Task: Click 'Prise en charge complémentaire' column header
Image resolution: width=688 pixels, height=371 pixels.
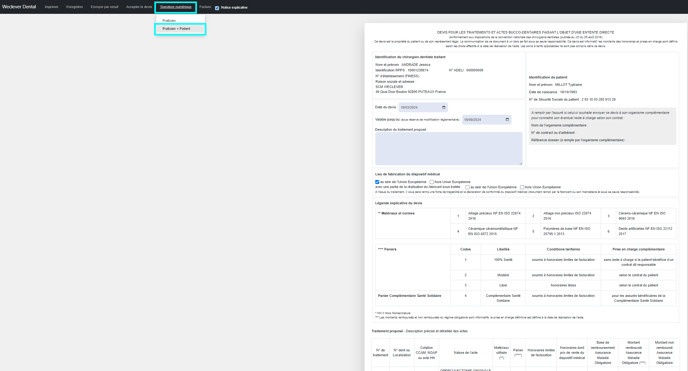Action: (x=638, y=250)
